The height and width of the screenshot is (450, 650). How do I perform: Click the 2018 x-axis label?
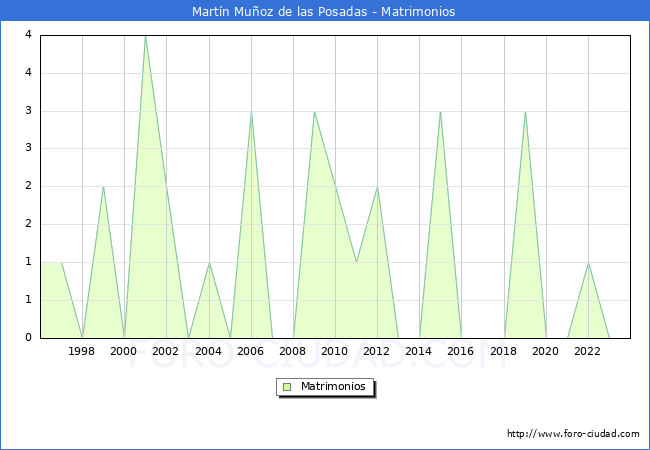tap(504, 351)
